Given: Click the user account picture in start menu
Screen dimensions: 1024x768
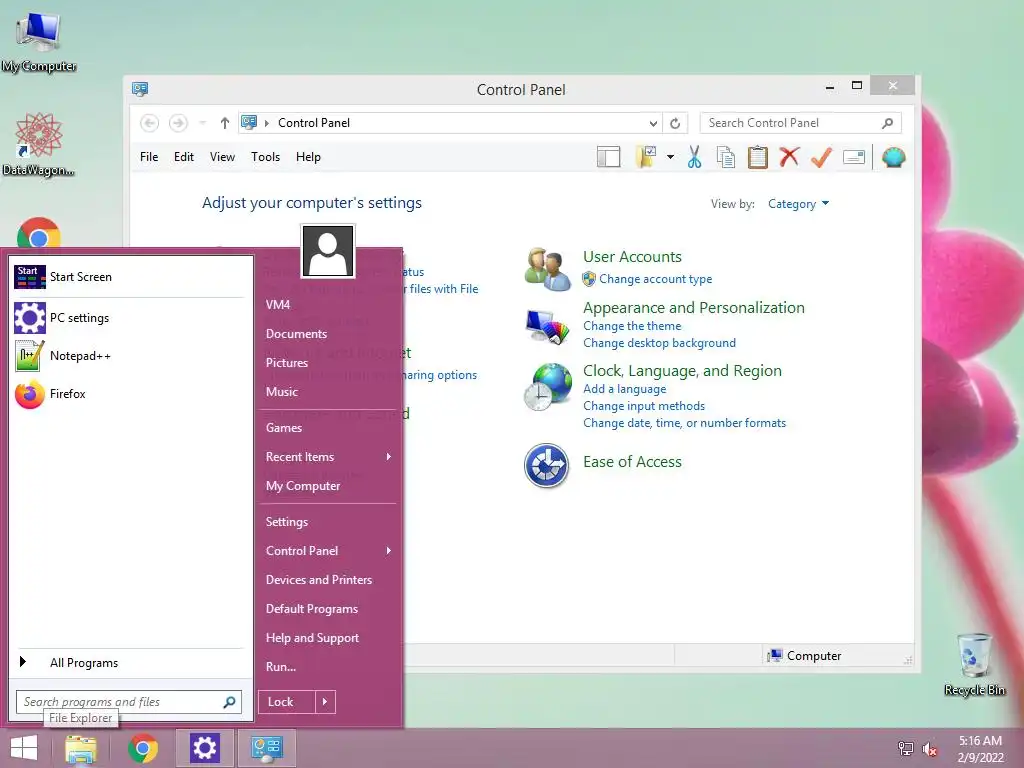Looking at the screenshot, I should point(328,251).
